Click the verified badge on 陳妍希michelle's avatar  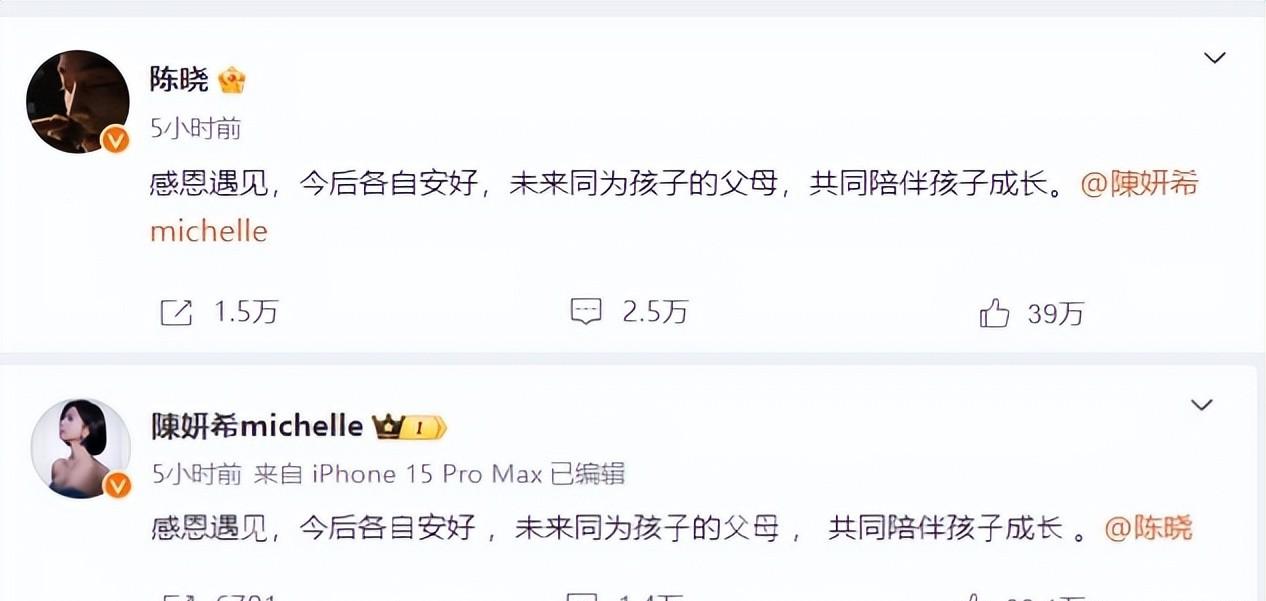(x=119, y=486)
